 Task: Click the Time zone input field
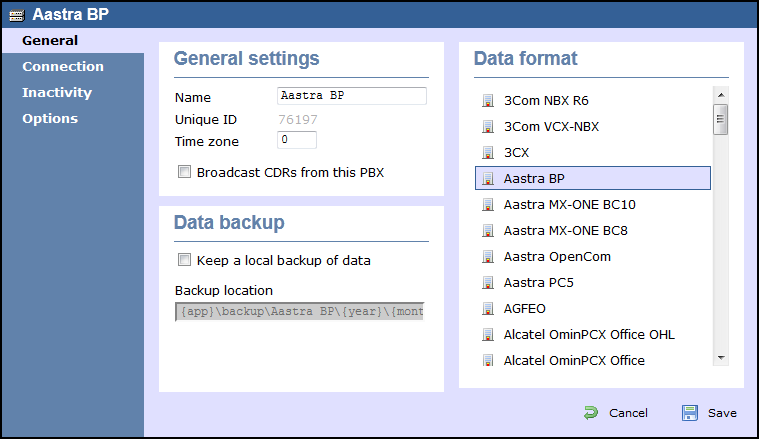click(x=297, y=140)
